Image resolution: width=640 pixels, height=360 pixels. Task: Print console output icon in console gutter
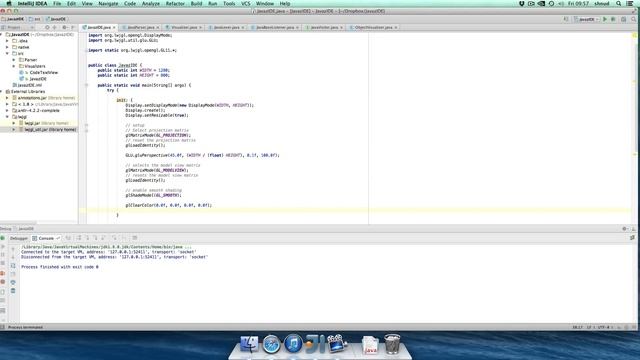(13, 282)
